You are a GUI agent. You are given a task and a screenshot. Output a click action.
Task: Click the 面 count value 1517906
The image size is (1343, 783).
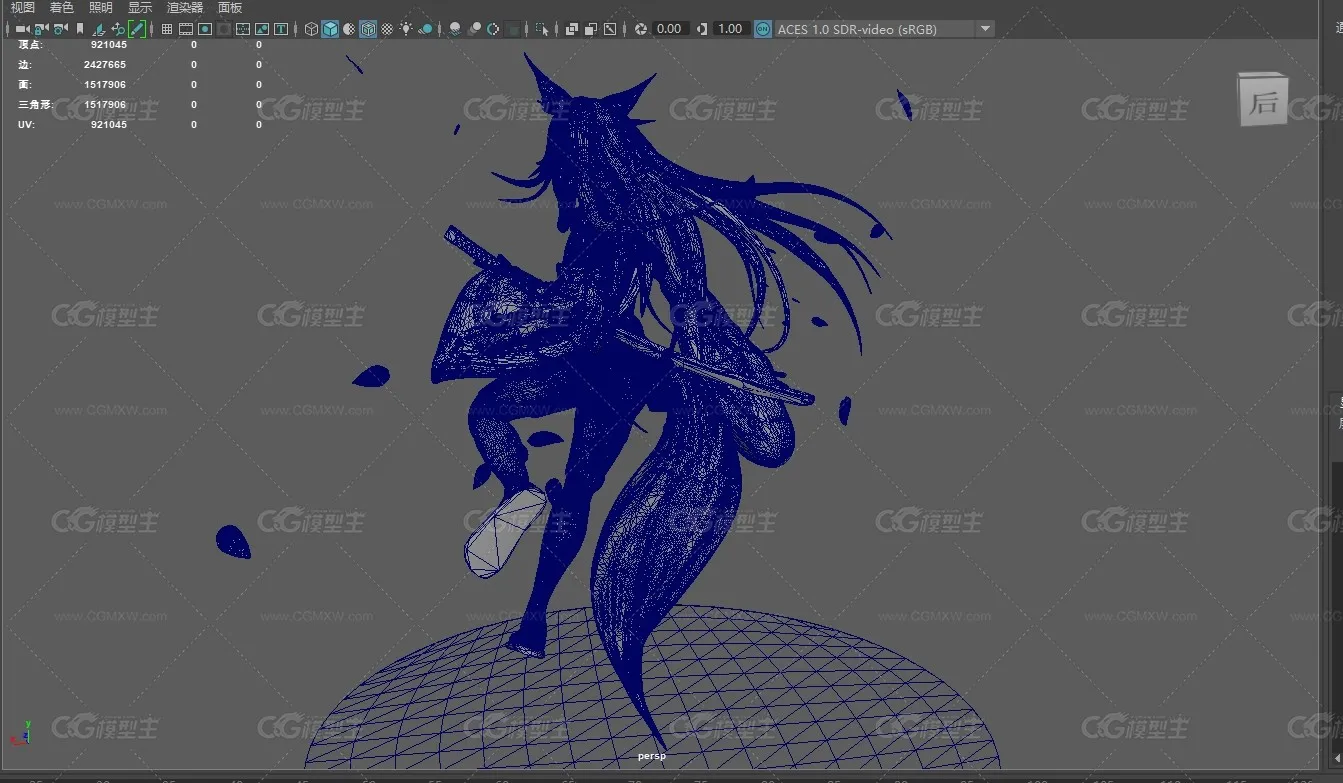105,84
